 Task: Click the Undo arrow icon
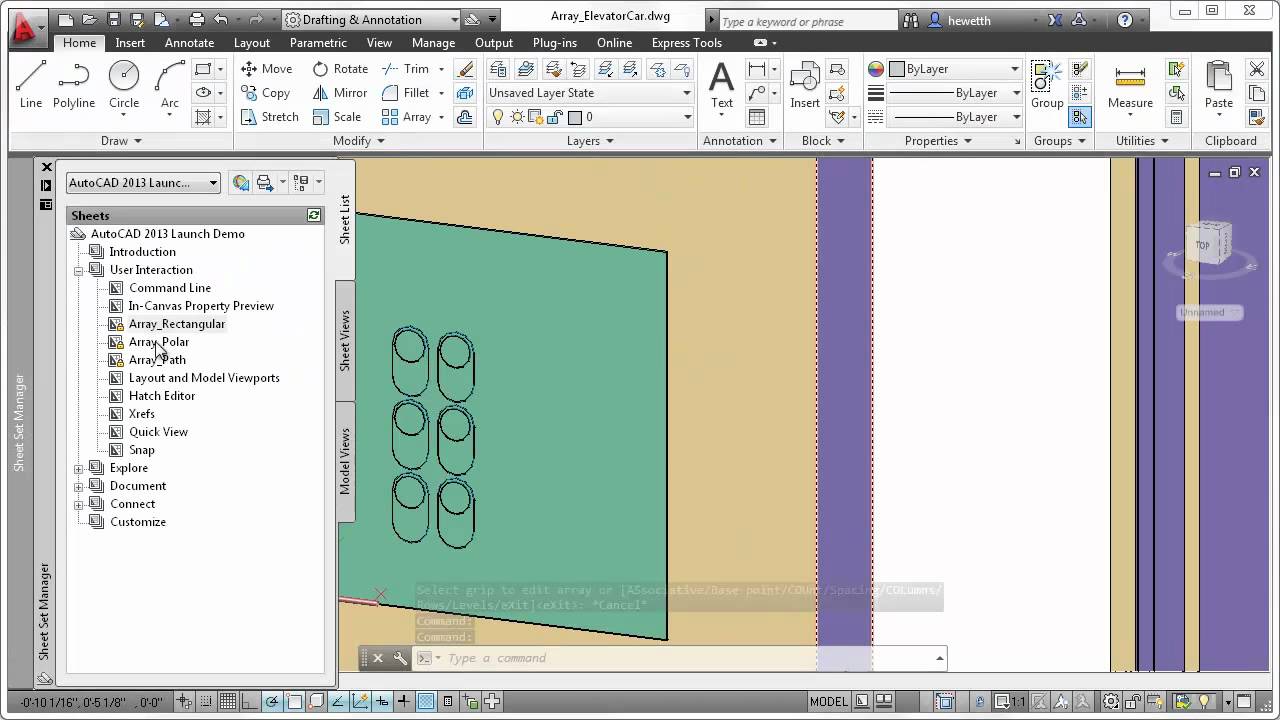pos(221,19)
